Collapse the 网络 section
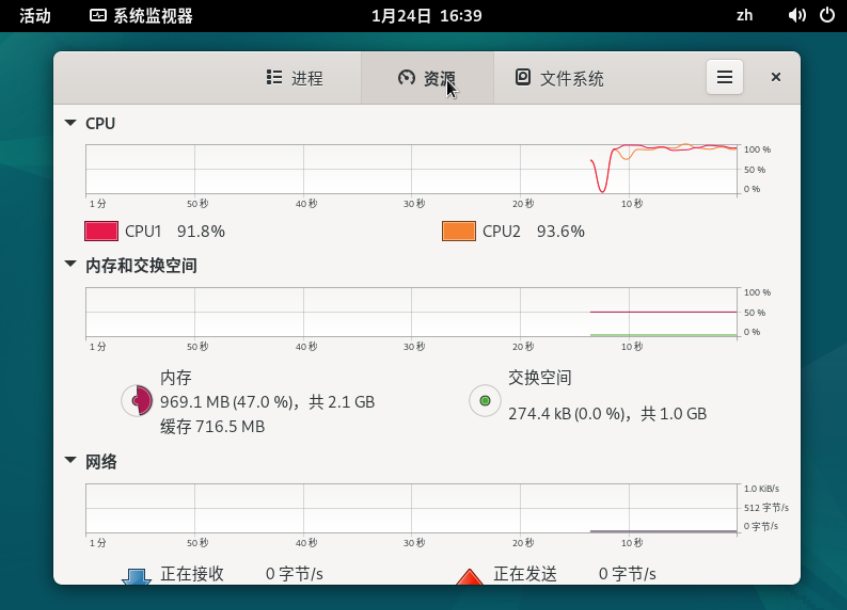Screen dimensions: 847x610 (x=70, y=461)
